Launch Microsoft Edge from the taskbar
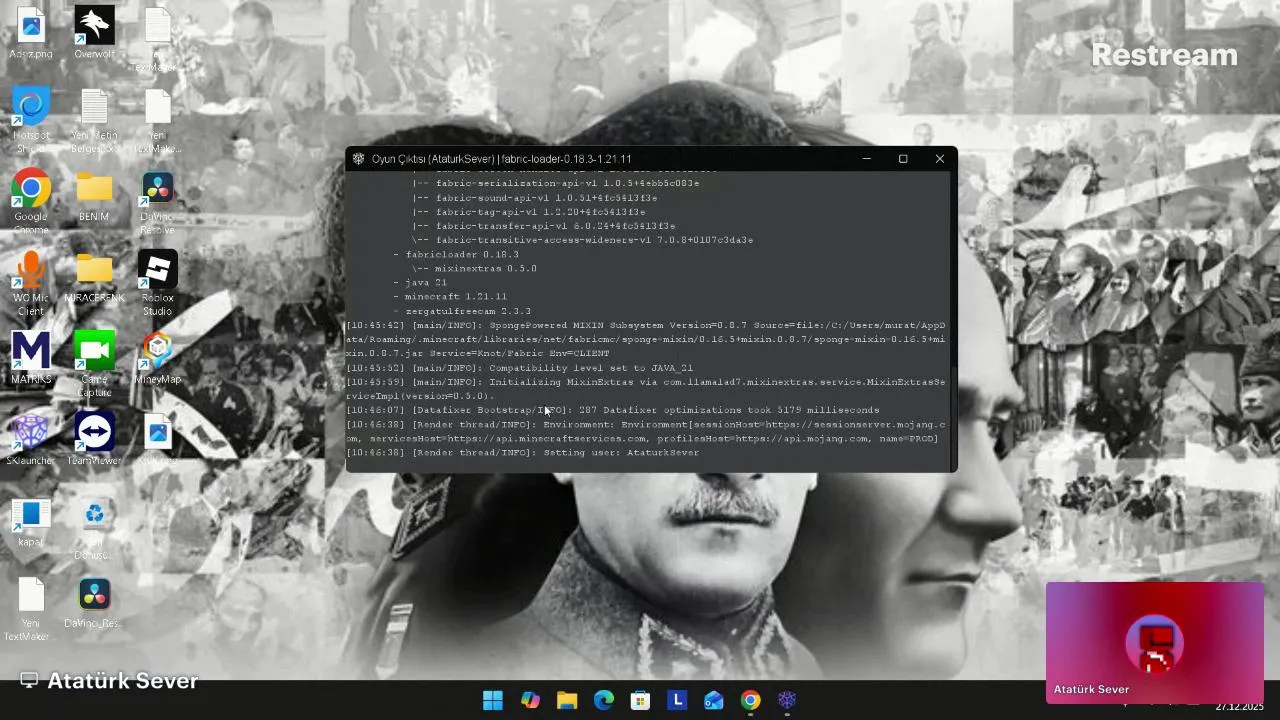This screenshot has width=1280, height=720. 604,700
